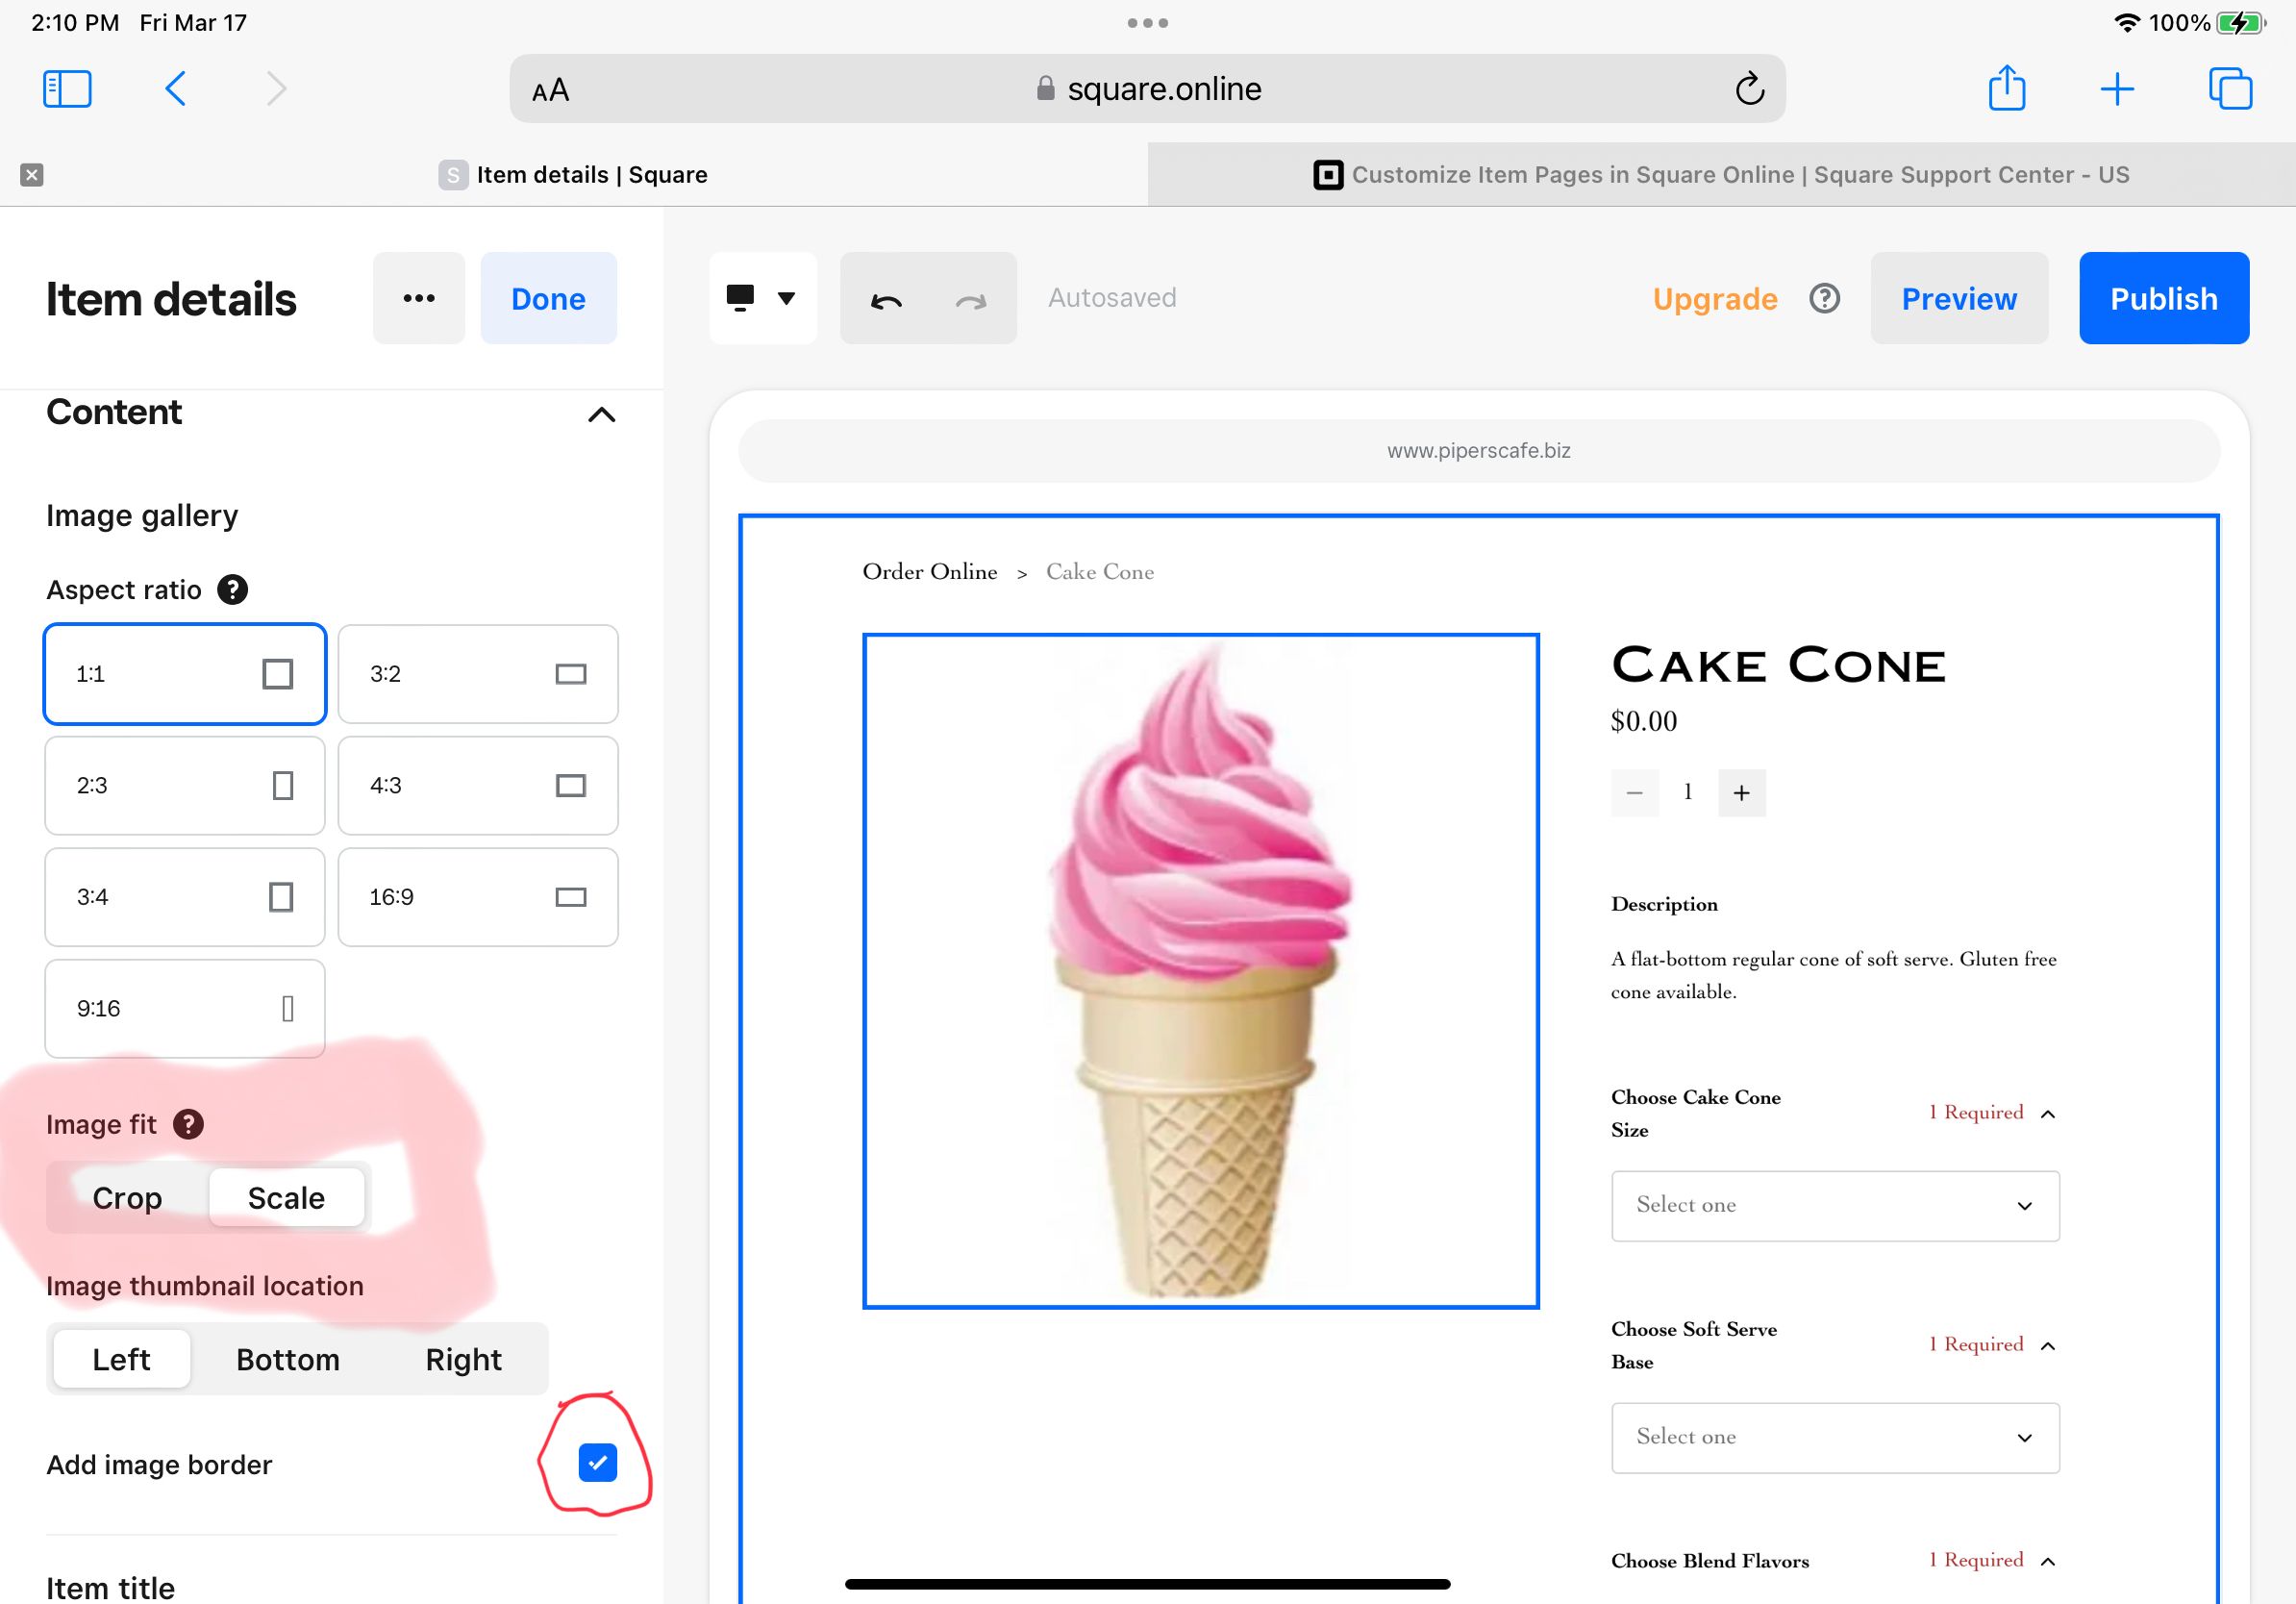Collapse Choose Cake Cone Size chevron
The height and width of the screenshot is (1604, 2296).
click(x=2047, y=1114)
